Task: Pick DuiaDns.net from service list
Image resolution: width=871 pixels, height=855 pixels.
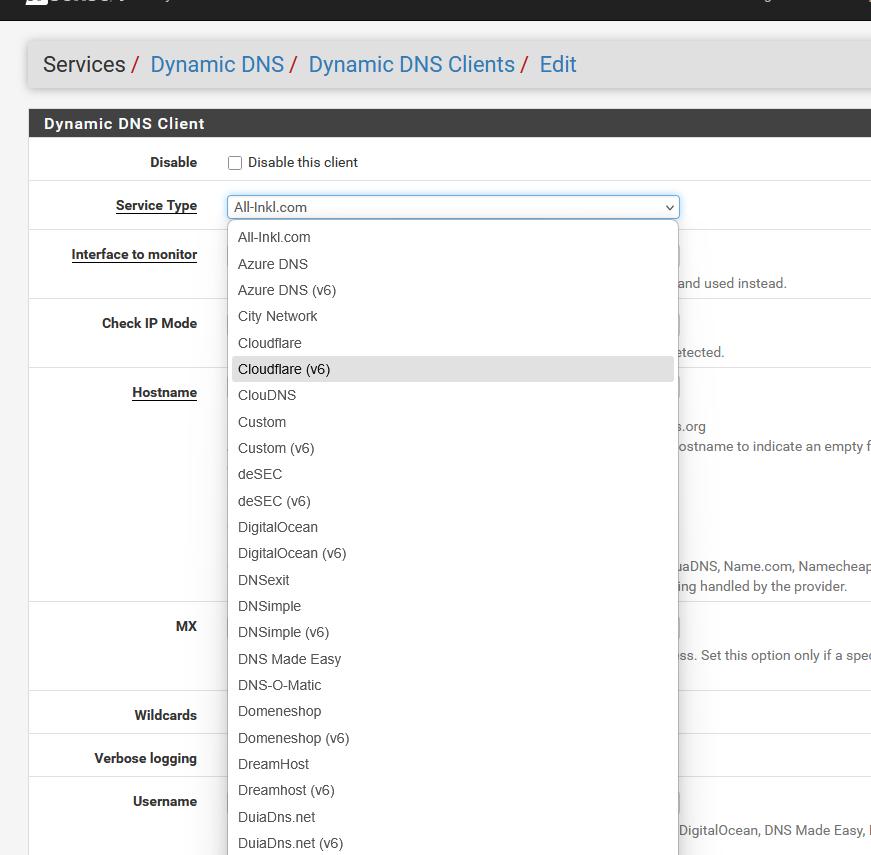Action: click(x=277, y=817)
